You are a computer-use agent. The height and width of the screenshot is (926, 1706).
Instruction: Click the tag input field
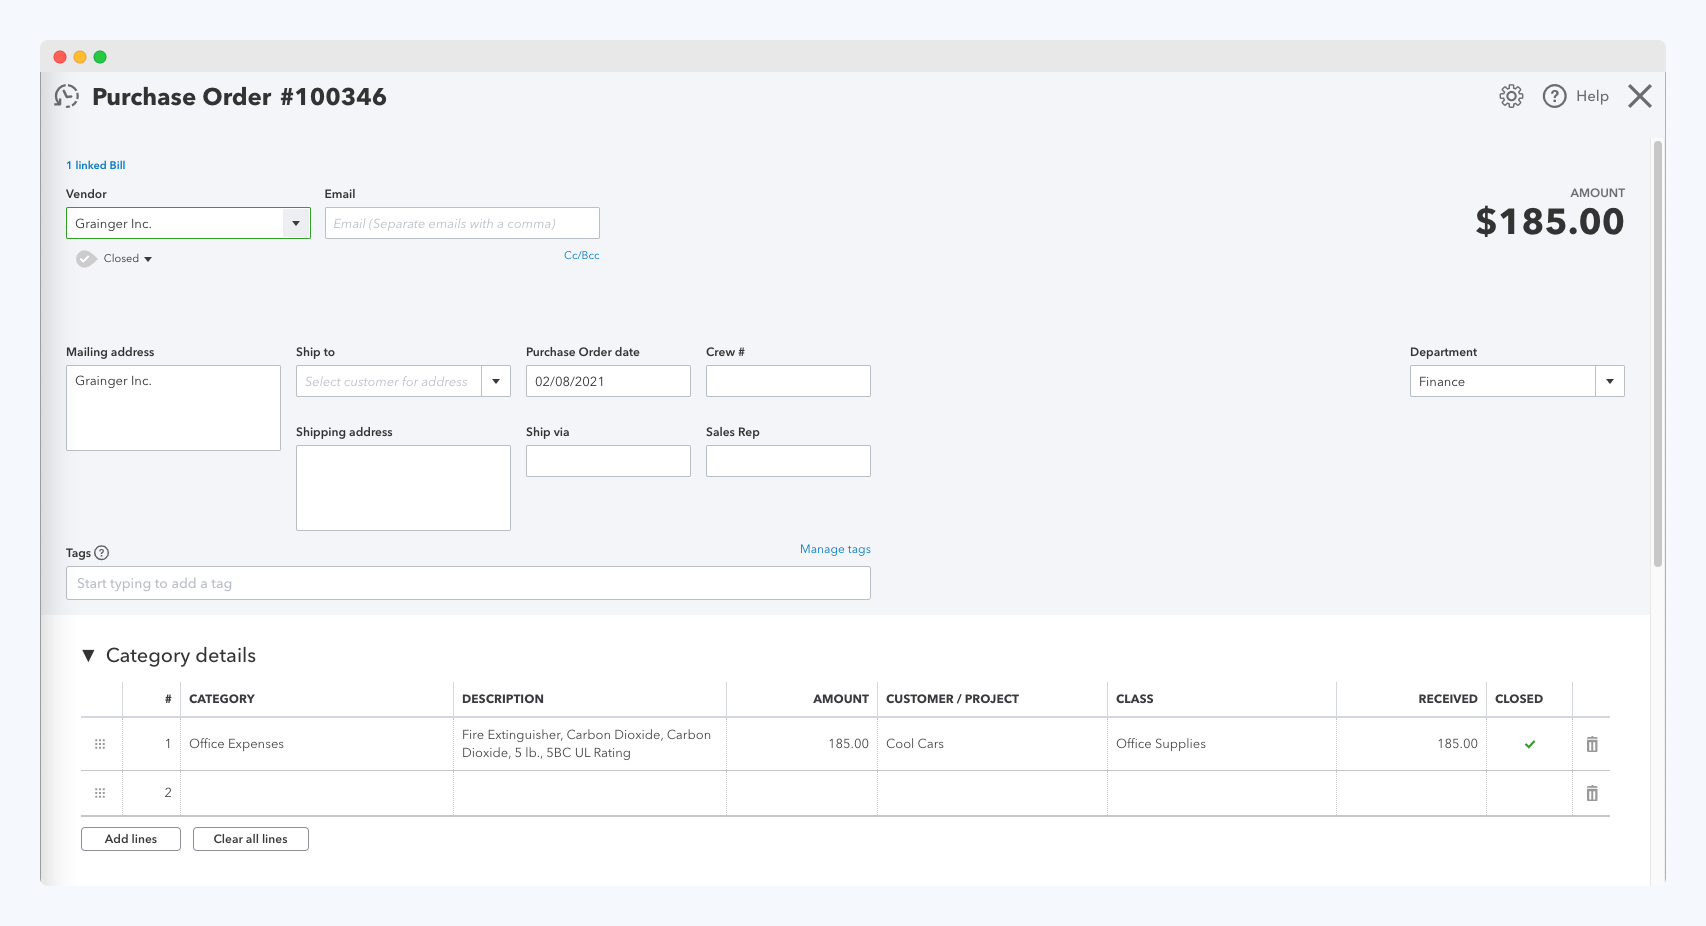coord(468,583)
